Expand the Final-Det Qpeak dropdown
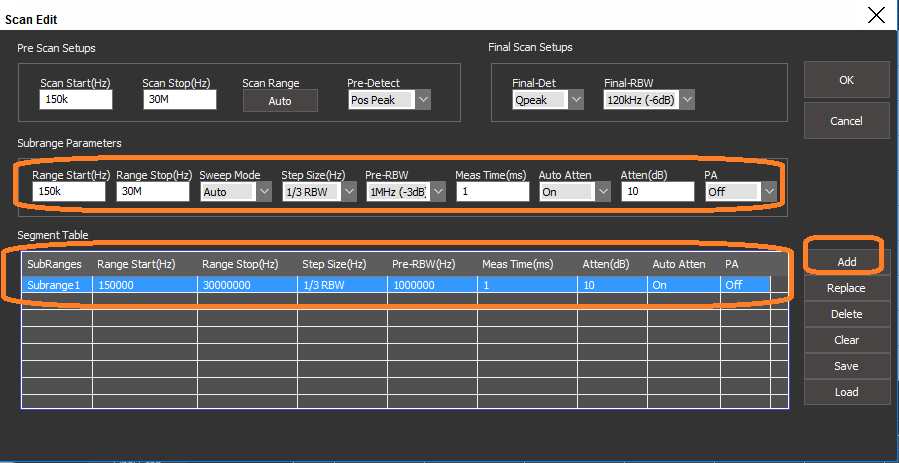 tap(576, 99)
